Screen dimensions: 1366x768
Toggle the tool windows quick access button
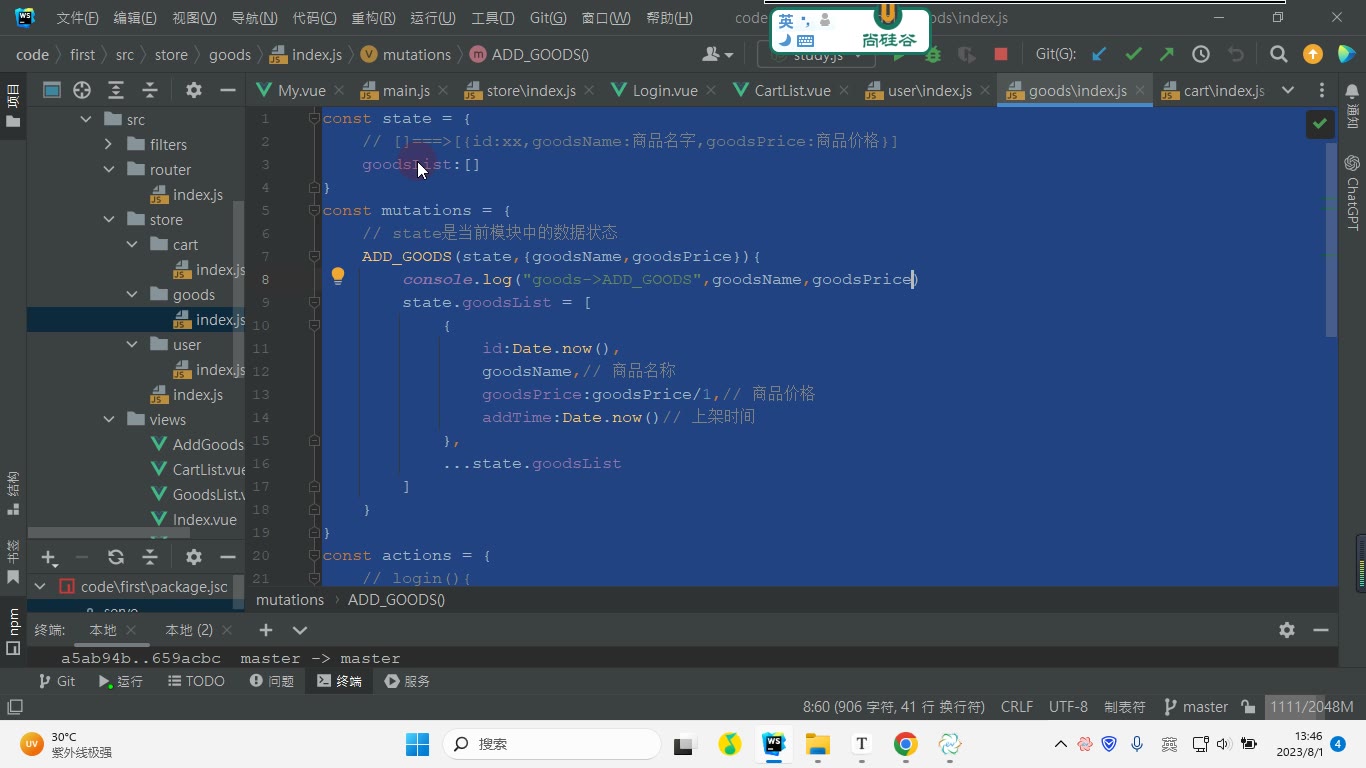click(x=14, y=707)
